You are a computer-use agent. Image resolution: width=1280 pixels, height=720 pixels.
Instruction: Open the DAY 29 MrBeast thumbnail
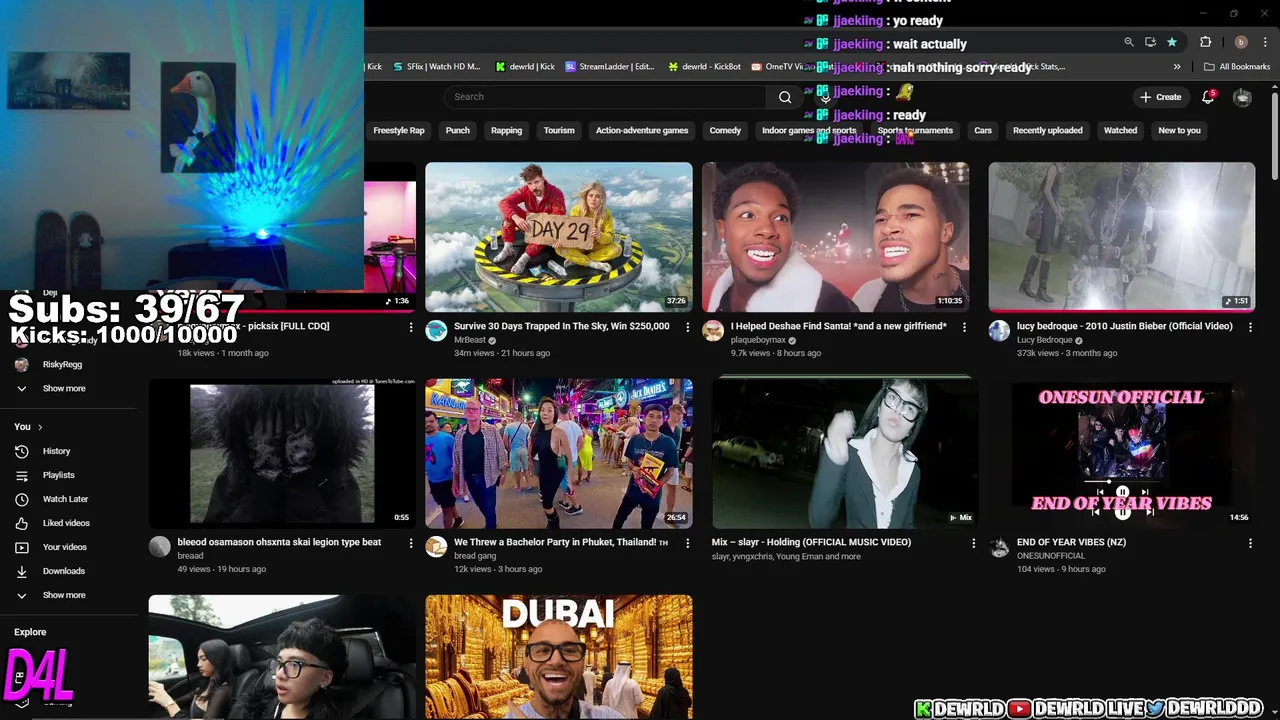pos(558,237)
